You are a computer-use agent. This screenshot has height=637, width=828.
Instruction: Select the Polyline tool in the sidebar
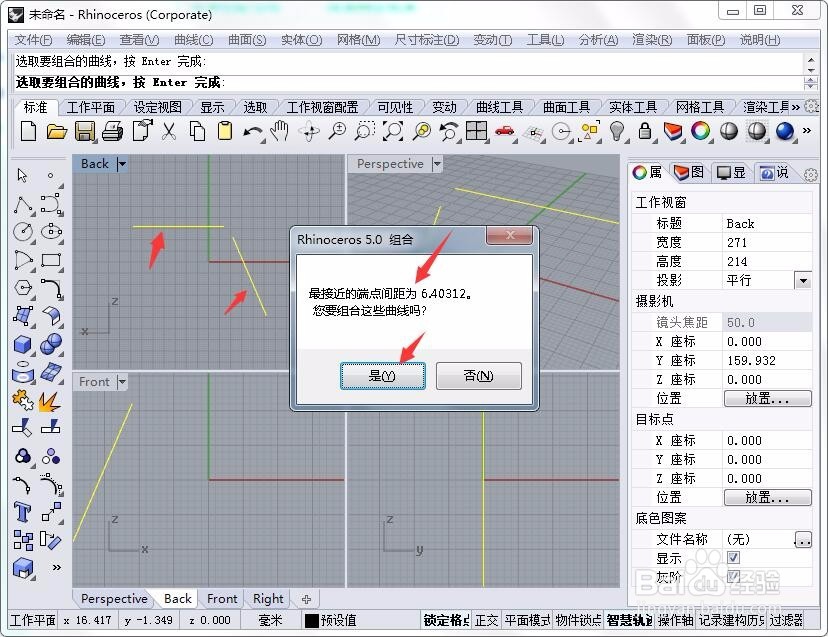click(22, 204)
